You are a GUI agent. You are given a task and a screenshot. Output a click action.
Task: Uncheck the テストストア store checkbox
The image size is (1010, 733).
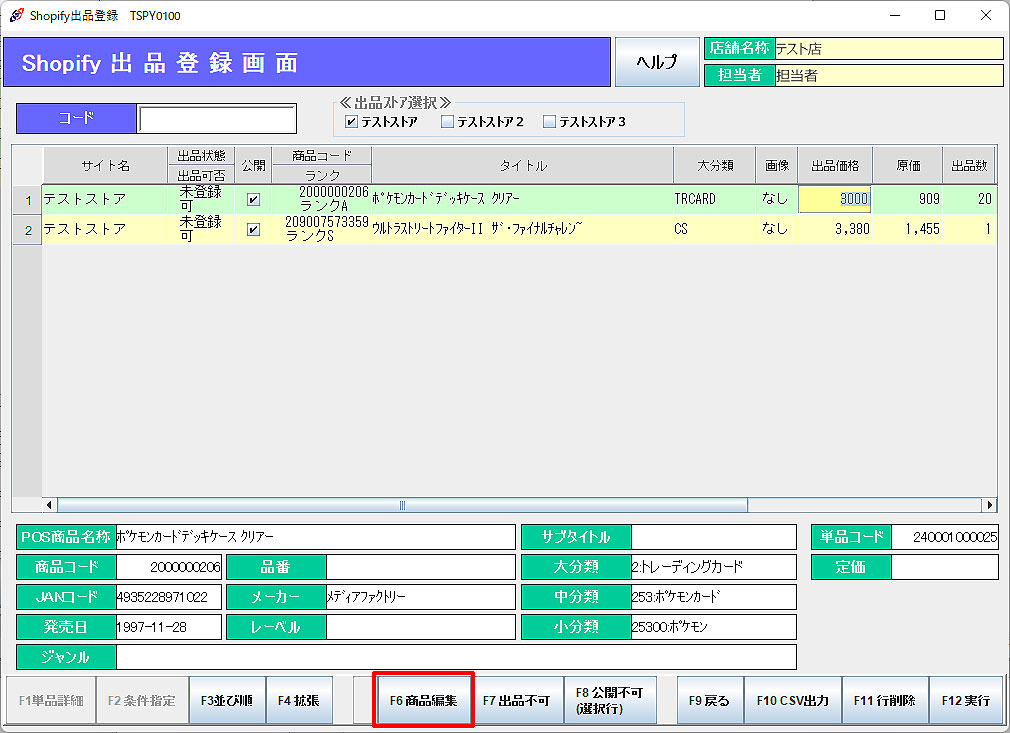(351, 122)
